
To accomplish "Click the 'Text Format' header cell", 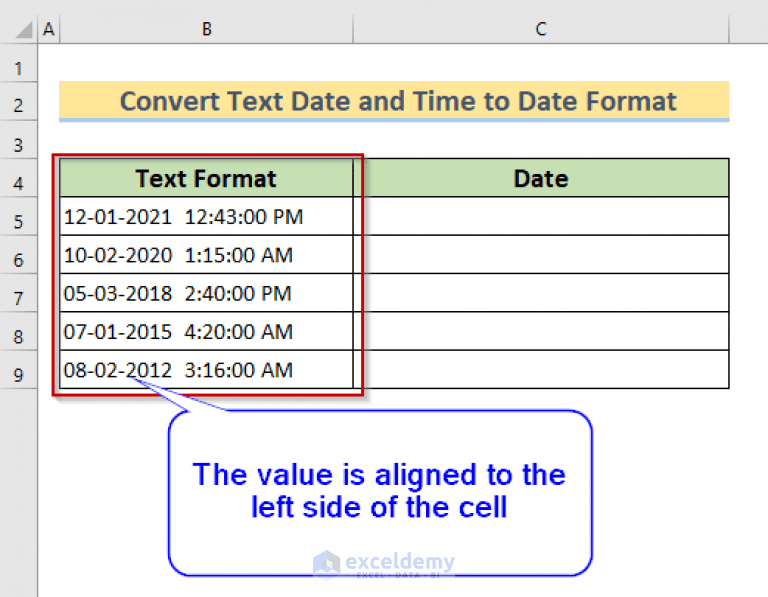I will (206, 178).
